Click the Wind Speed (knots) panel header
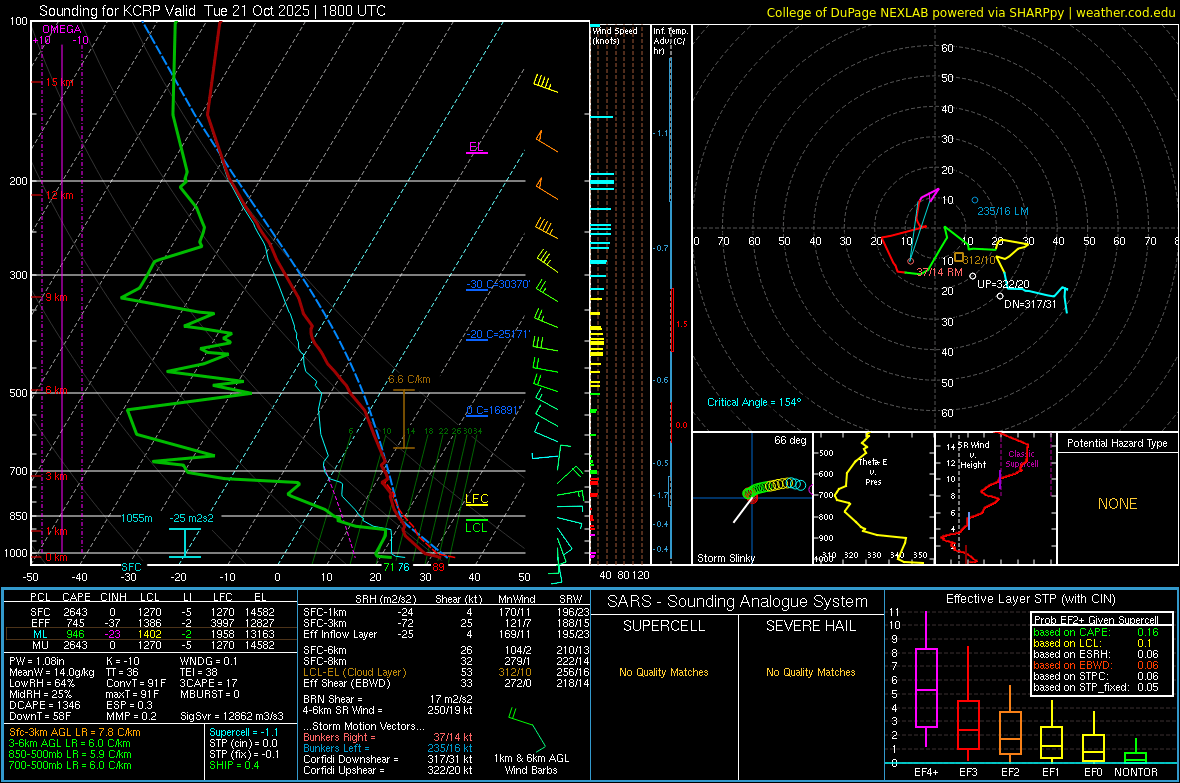Viewport: 1180px width, 783px height. pyautogui.click(x=615, y=35)
